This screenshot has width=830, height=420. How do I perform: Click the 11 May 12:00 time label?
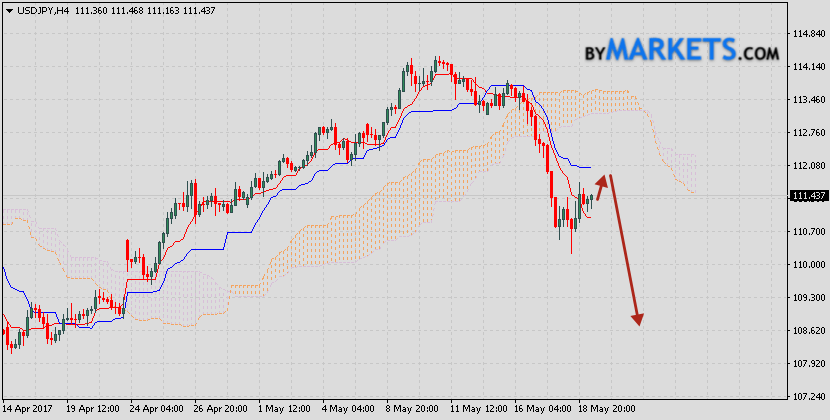point(480,409)
